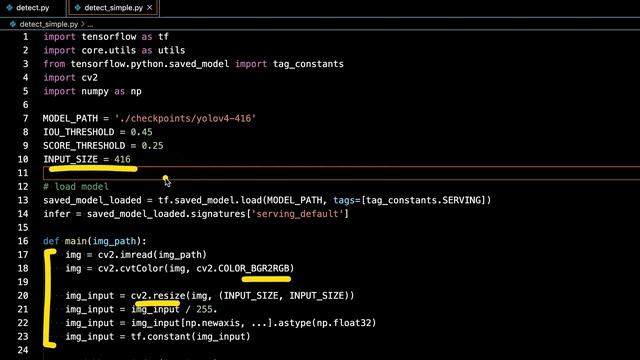640x360 pixels.
Task: Click 'np.newaxis' on line 22
Action: click(x=213, y=323)
